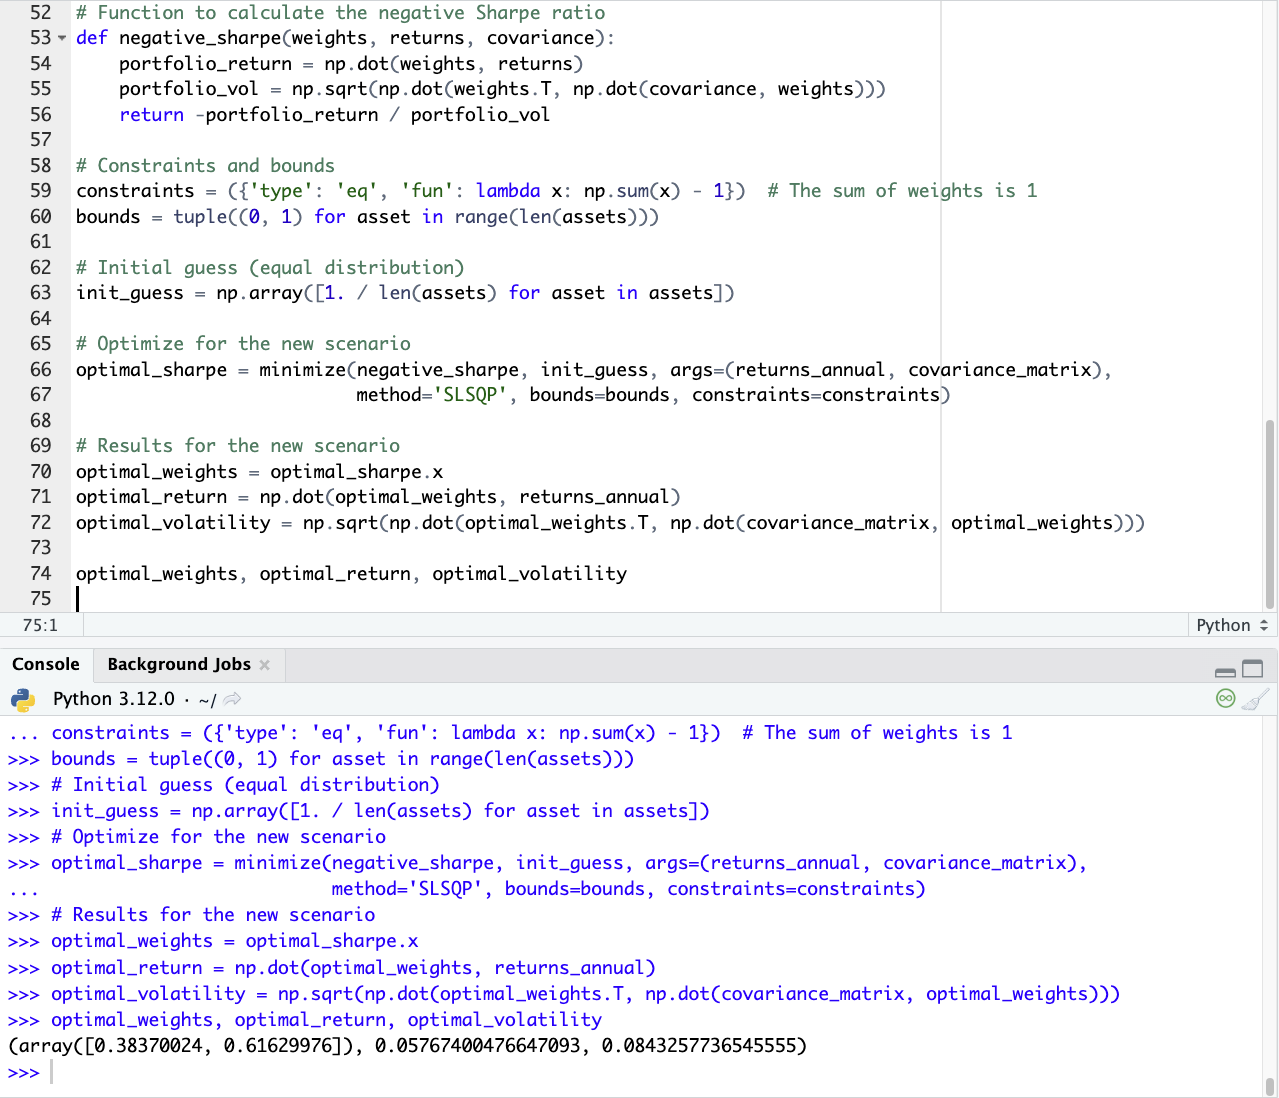Viewport: 1279px width, 1098px height.
Task: Minimize the Console pane
Action: coord(1225,670)
